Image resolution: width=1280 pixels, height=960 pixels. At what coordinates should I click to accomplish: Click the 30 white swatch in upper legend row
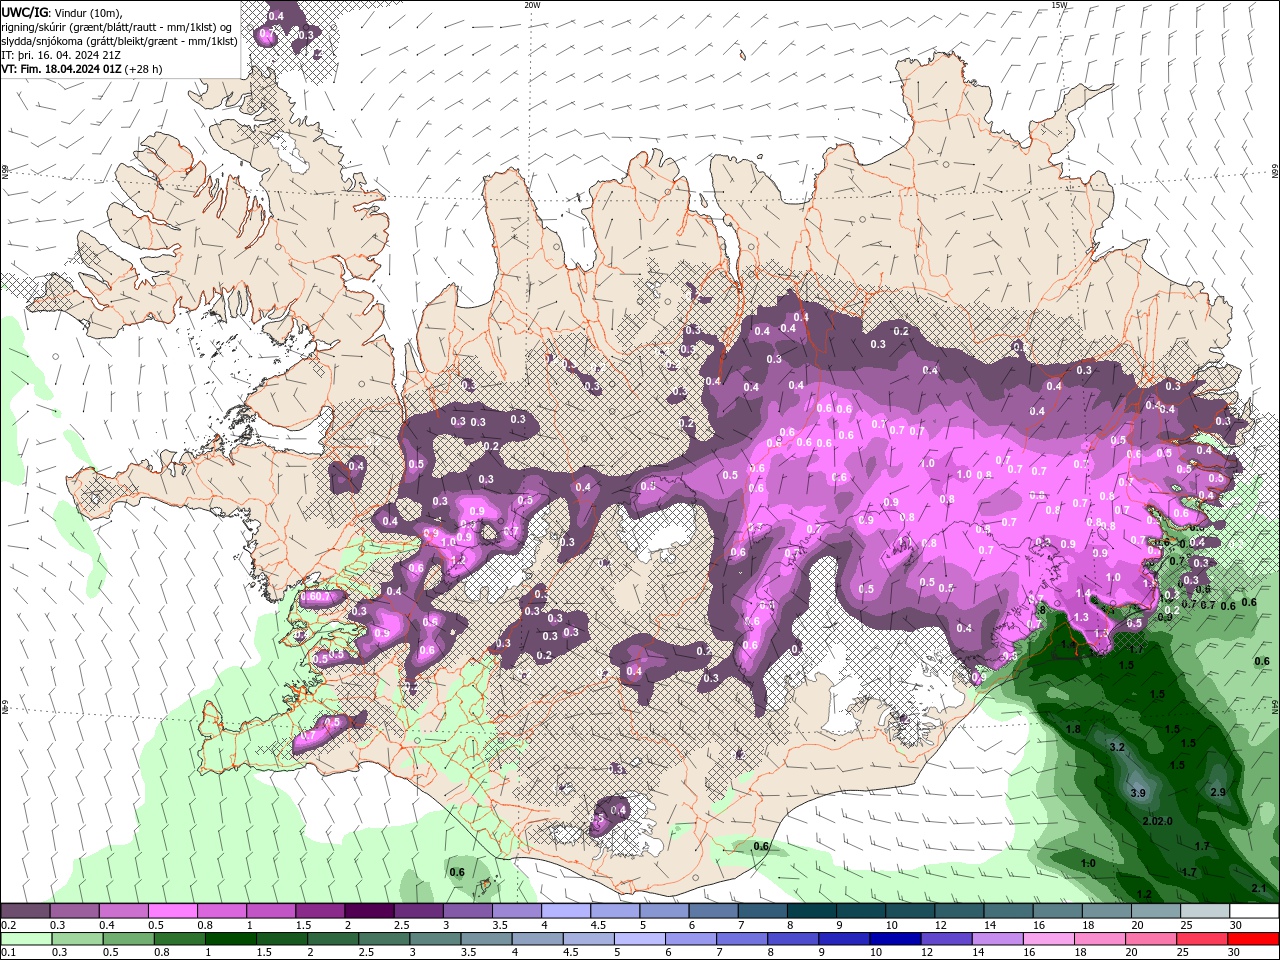[1254, 911]
